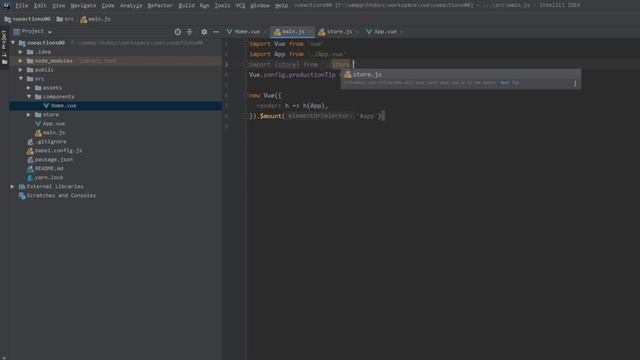Open the Navigate menu

tap(83, 5)
